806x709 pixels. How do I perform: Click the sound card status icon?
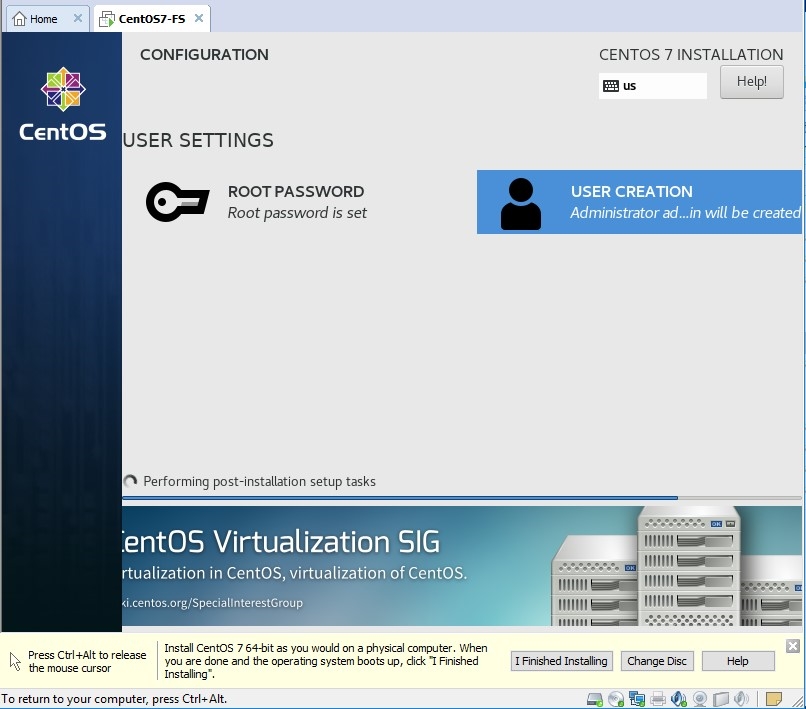(x=679, y=699)
